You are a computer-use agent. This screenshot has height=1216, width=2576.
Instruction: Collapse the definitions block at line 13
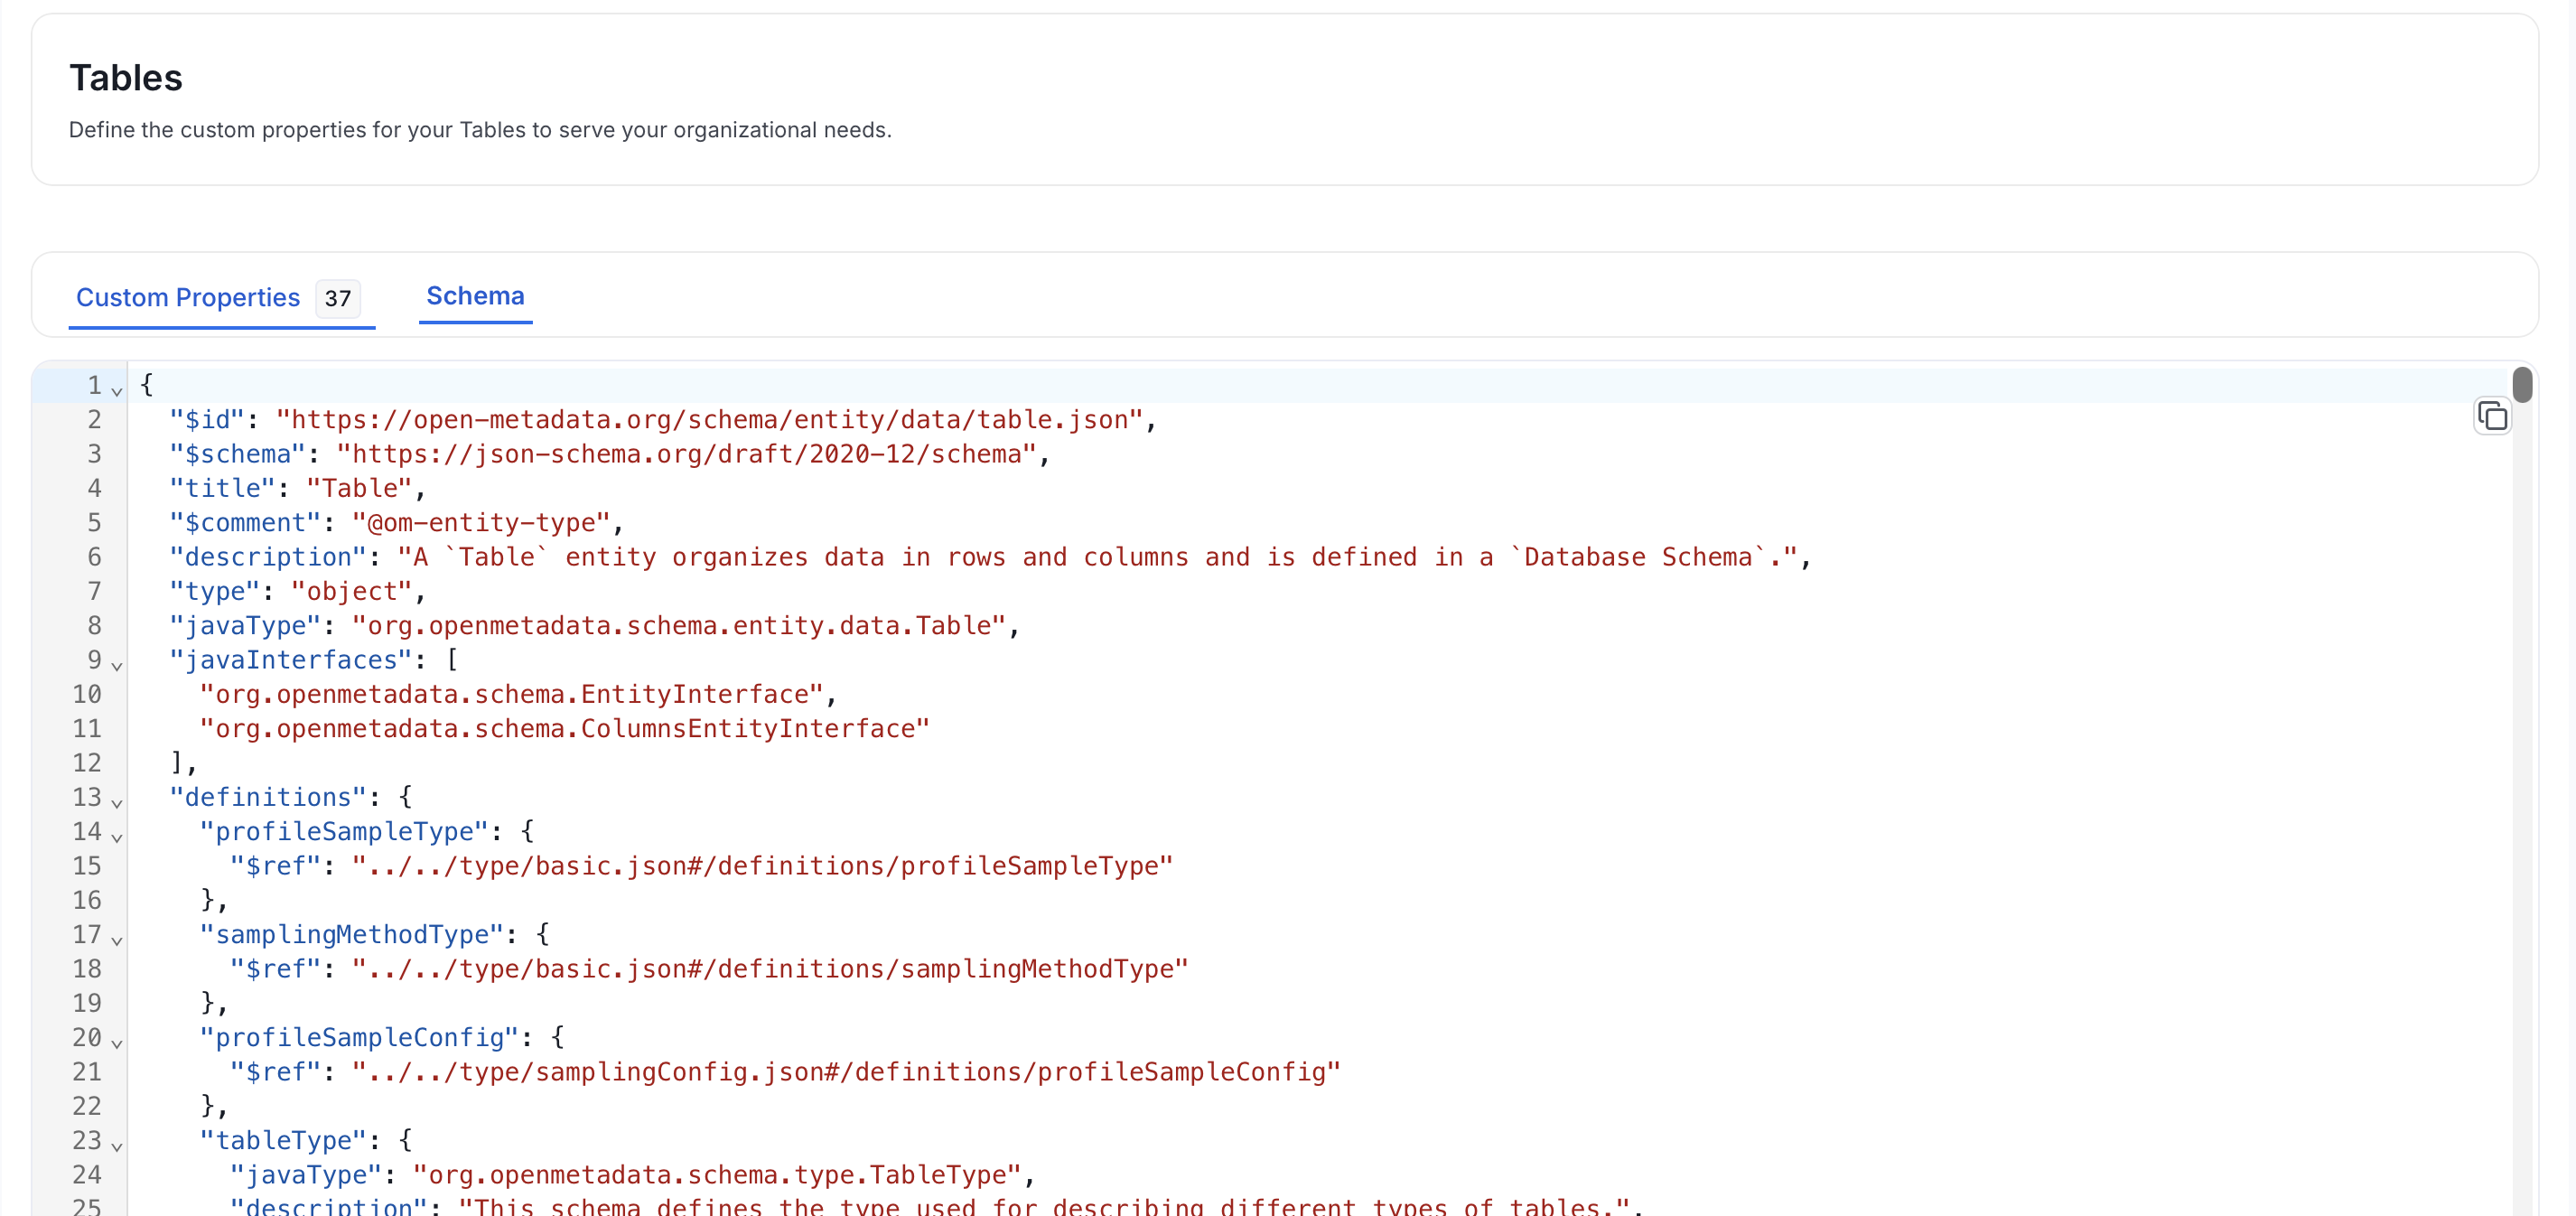(x=117, y=802)
